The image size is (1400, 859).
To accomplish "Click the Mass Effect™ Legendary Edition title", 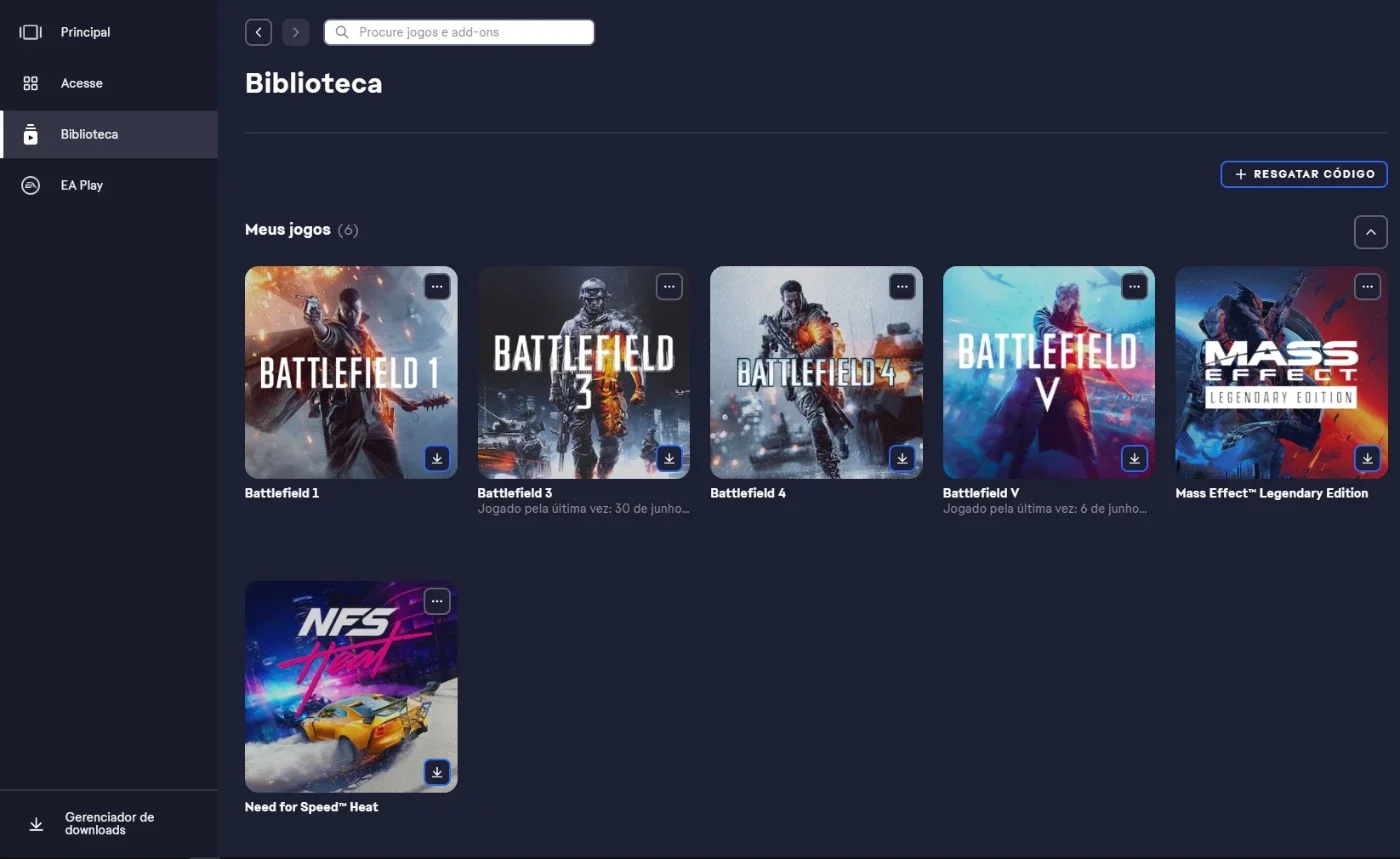I will pos(1272,493).
